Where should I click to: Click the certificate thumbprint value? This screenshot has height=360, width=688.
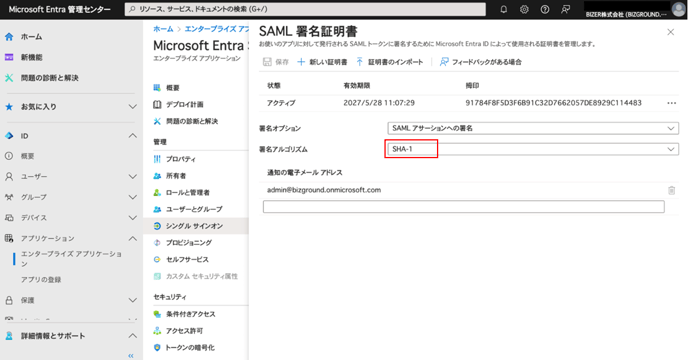[553, 103]
